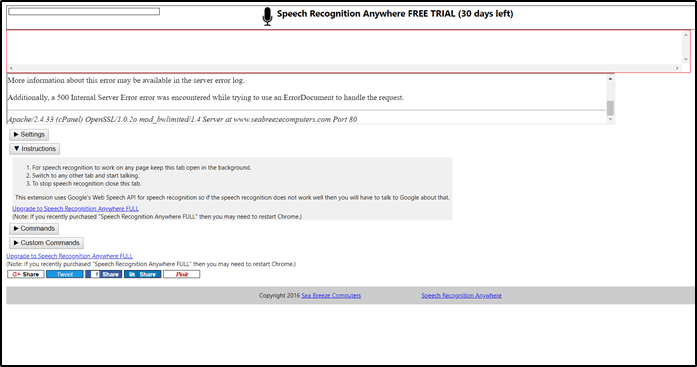Click the Pinit button
The height and width of the screenshot is (367, 697).
[x=181, y=274]
